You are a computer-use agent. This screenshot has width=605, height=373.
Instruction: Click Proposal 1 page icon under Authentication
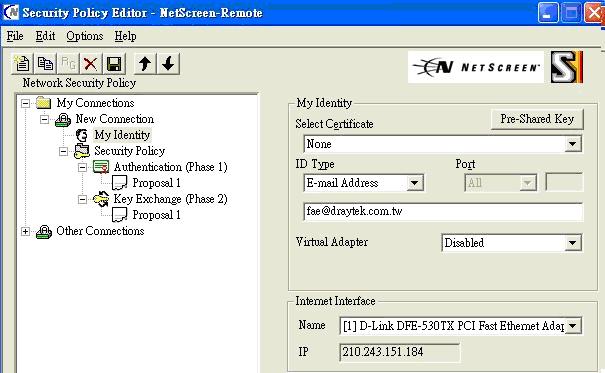click(120, 183)
